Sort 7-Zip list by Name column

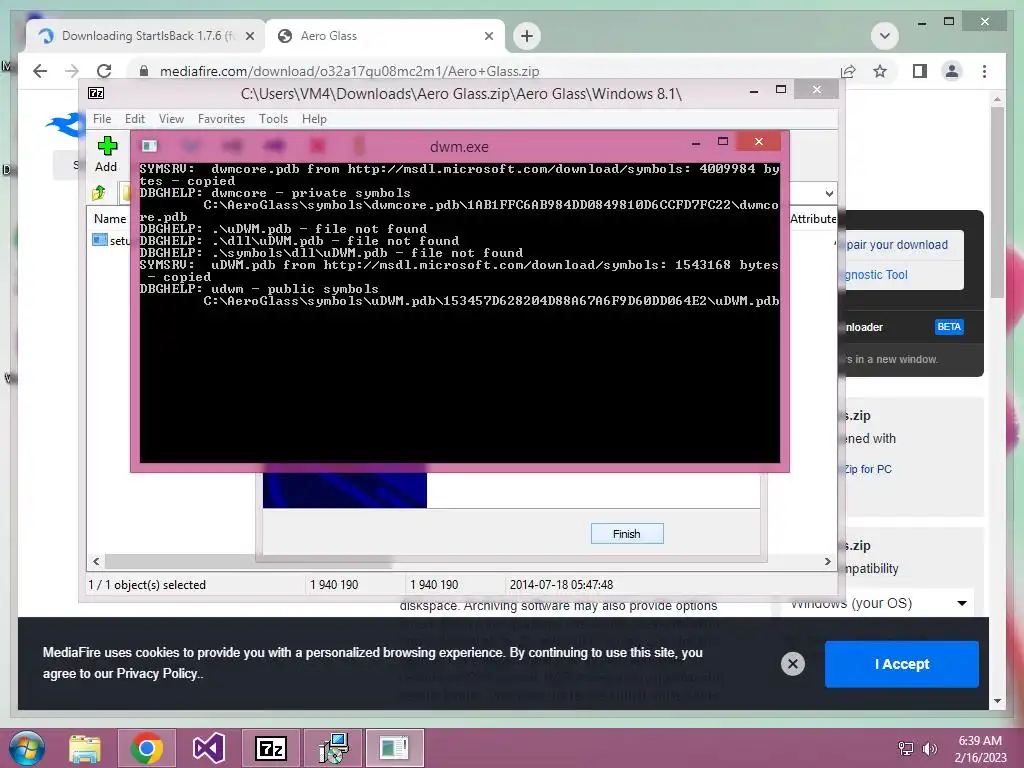point(110,219)
